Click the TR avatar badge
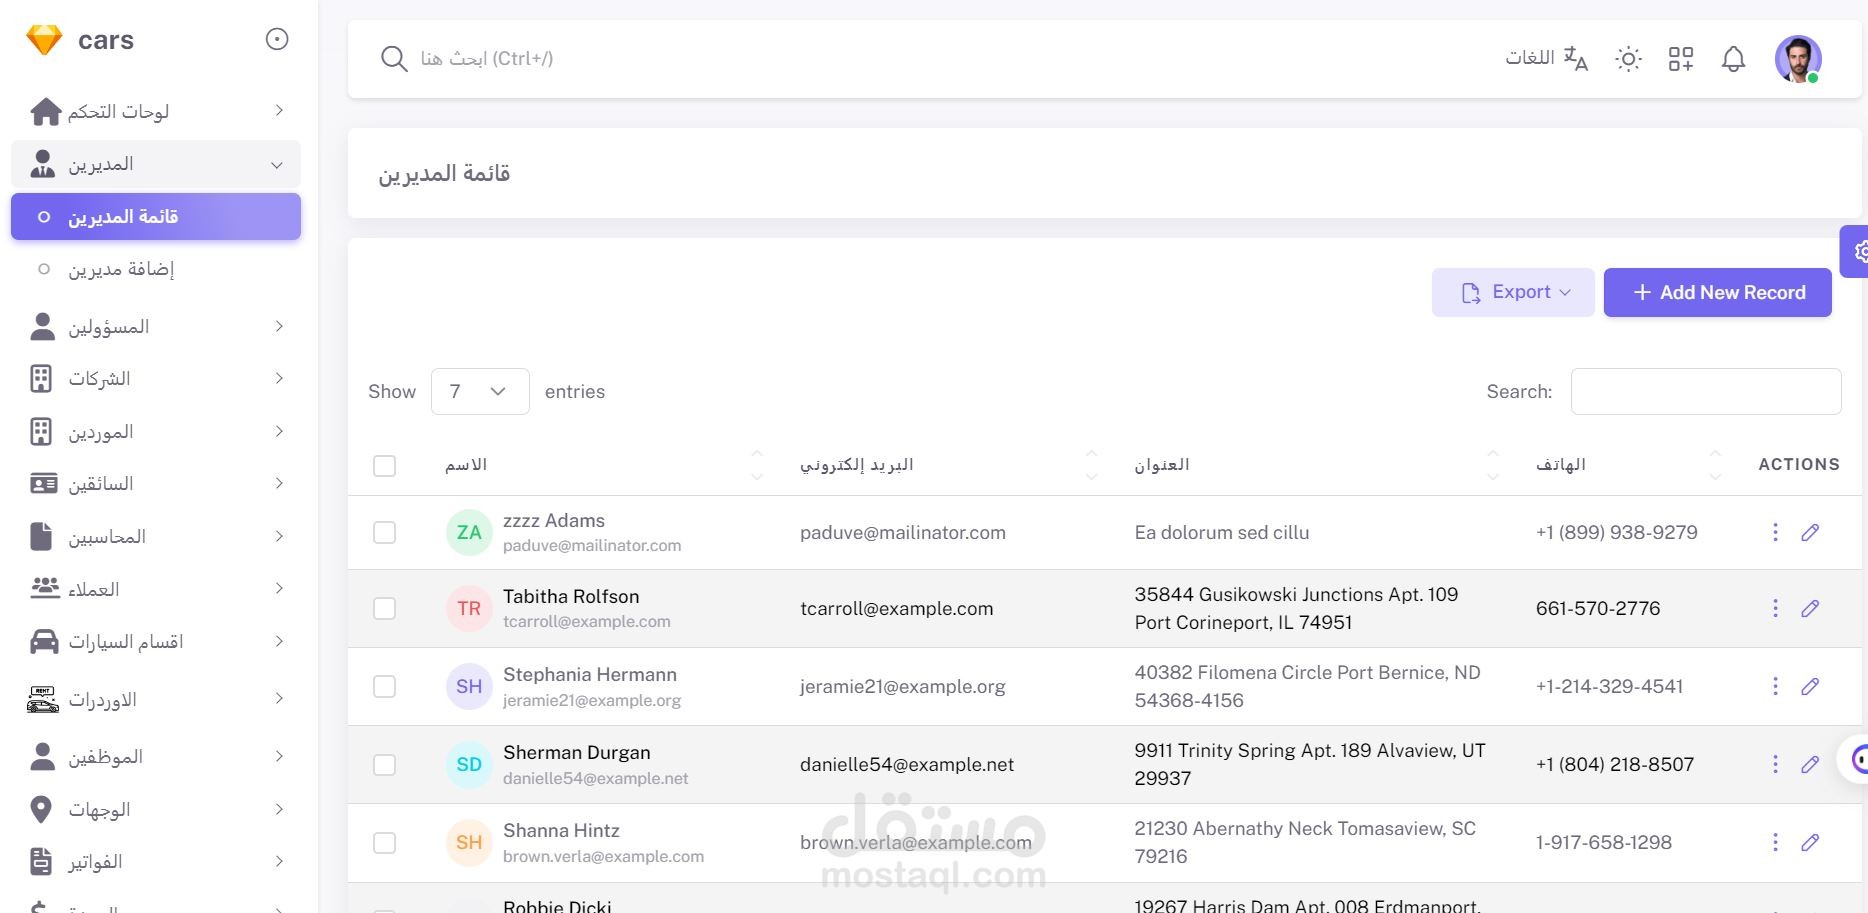 (x=469, y=609)
